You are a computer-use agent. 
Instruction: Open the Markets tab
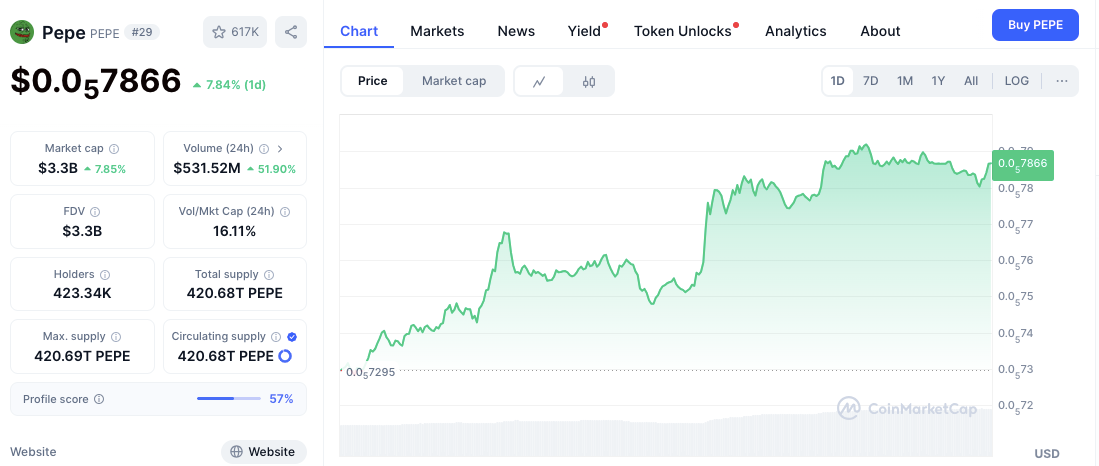pos(437,32)
